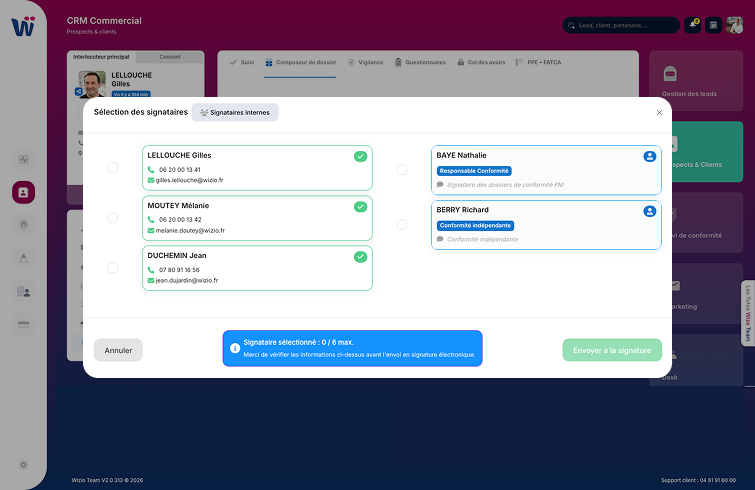Check the BERRY Richard checkbox
This screenshot has height=490, width=755.
[402, 225]
